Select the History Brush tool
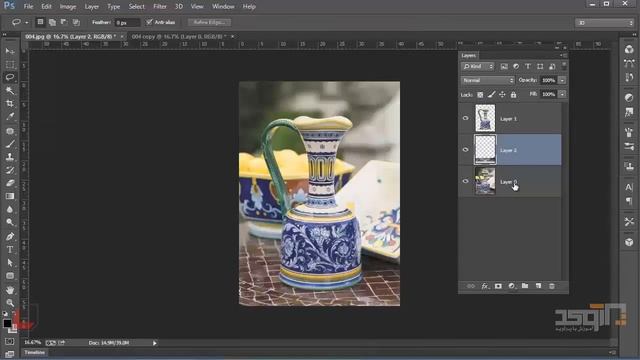Screen dimensions: 640x360 [10, 170]
